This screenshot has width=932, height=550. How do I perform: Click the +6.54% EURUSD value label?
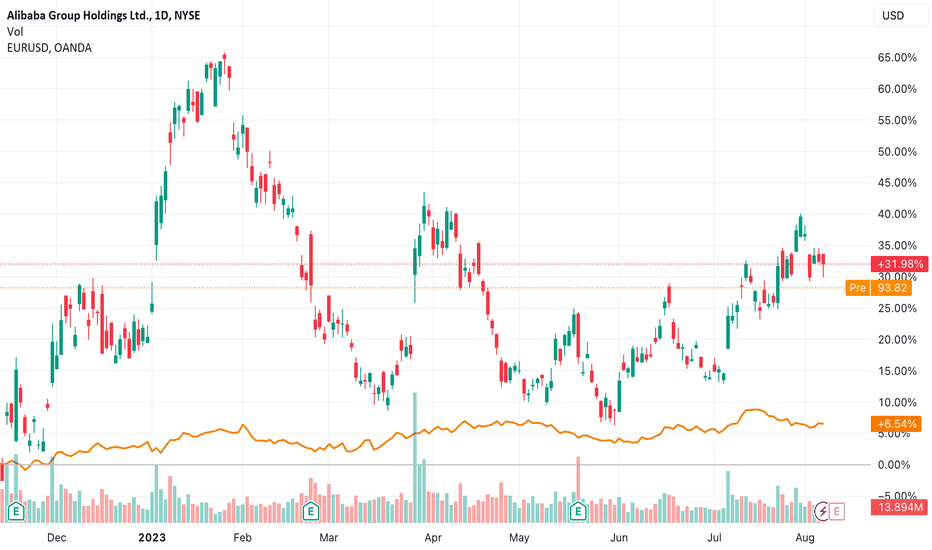point(897,424)
